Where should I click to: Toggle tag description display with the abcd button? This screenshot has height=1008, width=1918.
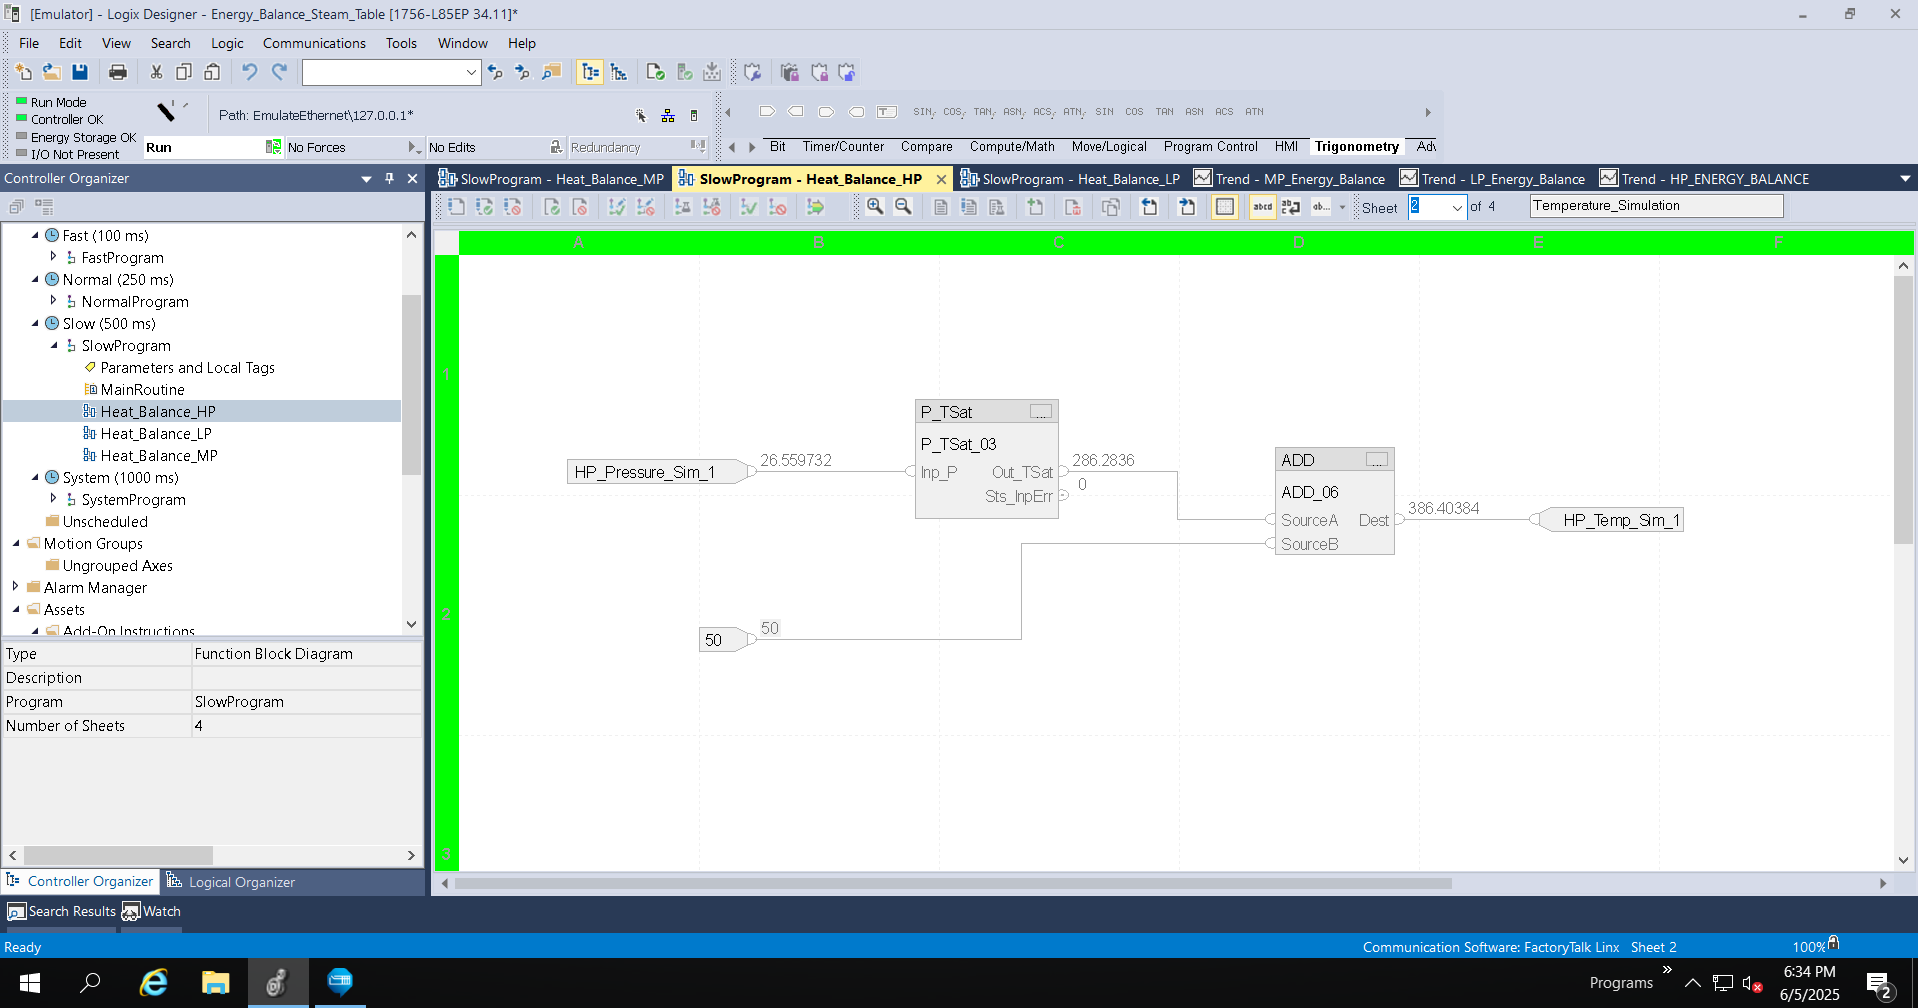pyautogui.click(x=1261, y=207)
